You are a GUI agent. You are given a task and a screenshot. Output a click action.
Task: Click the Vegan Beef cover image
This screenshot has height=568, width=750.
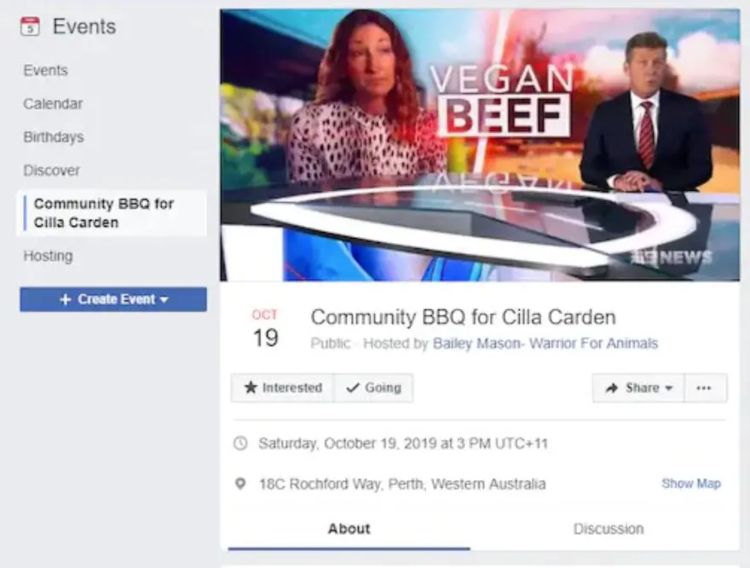[480, 145]
